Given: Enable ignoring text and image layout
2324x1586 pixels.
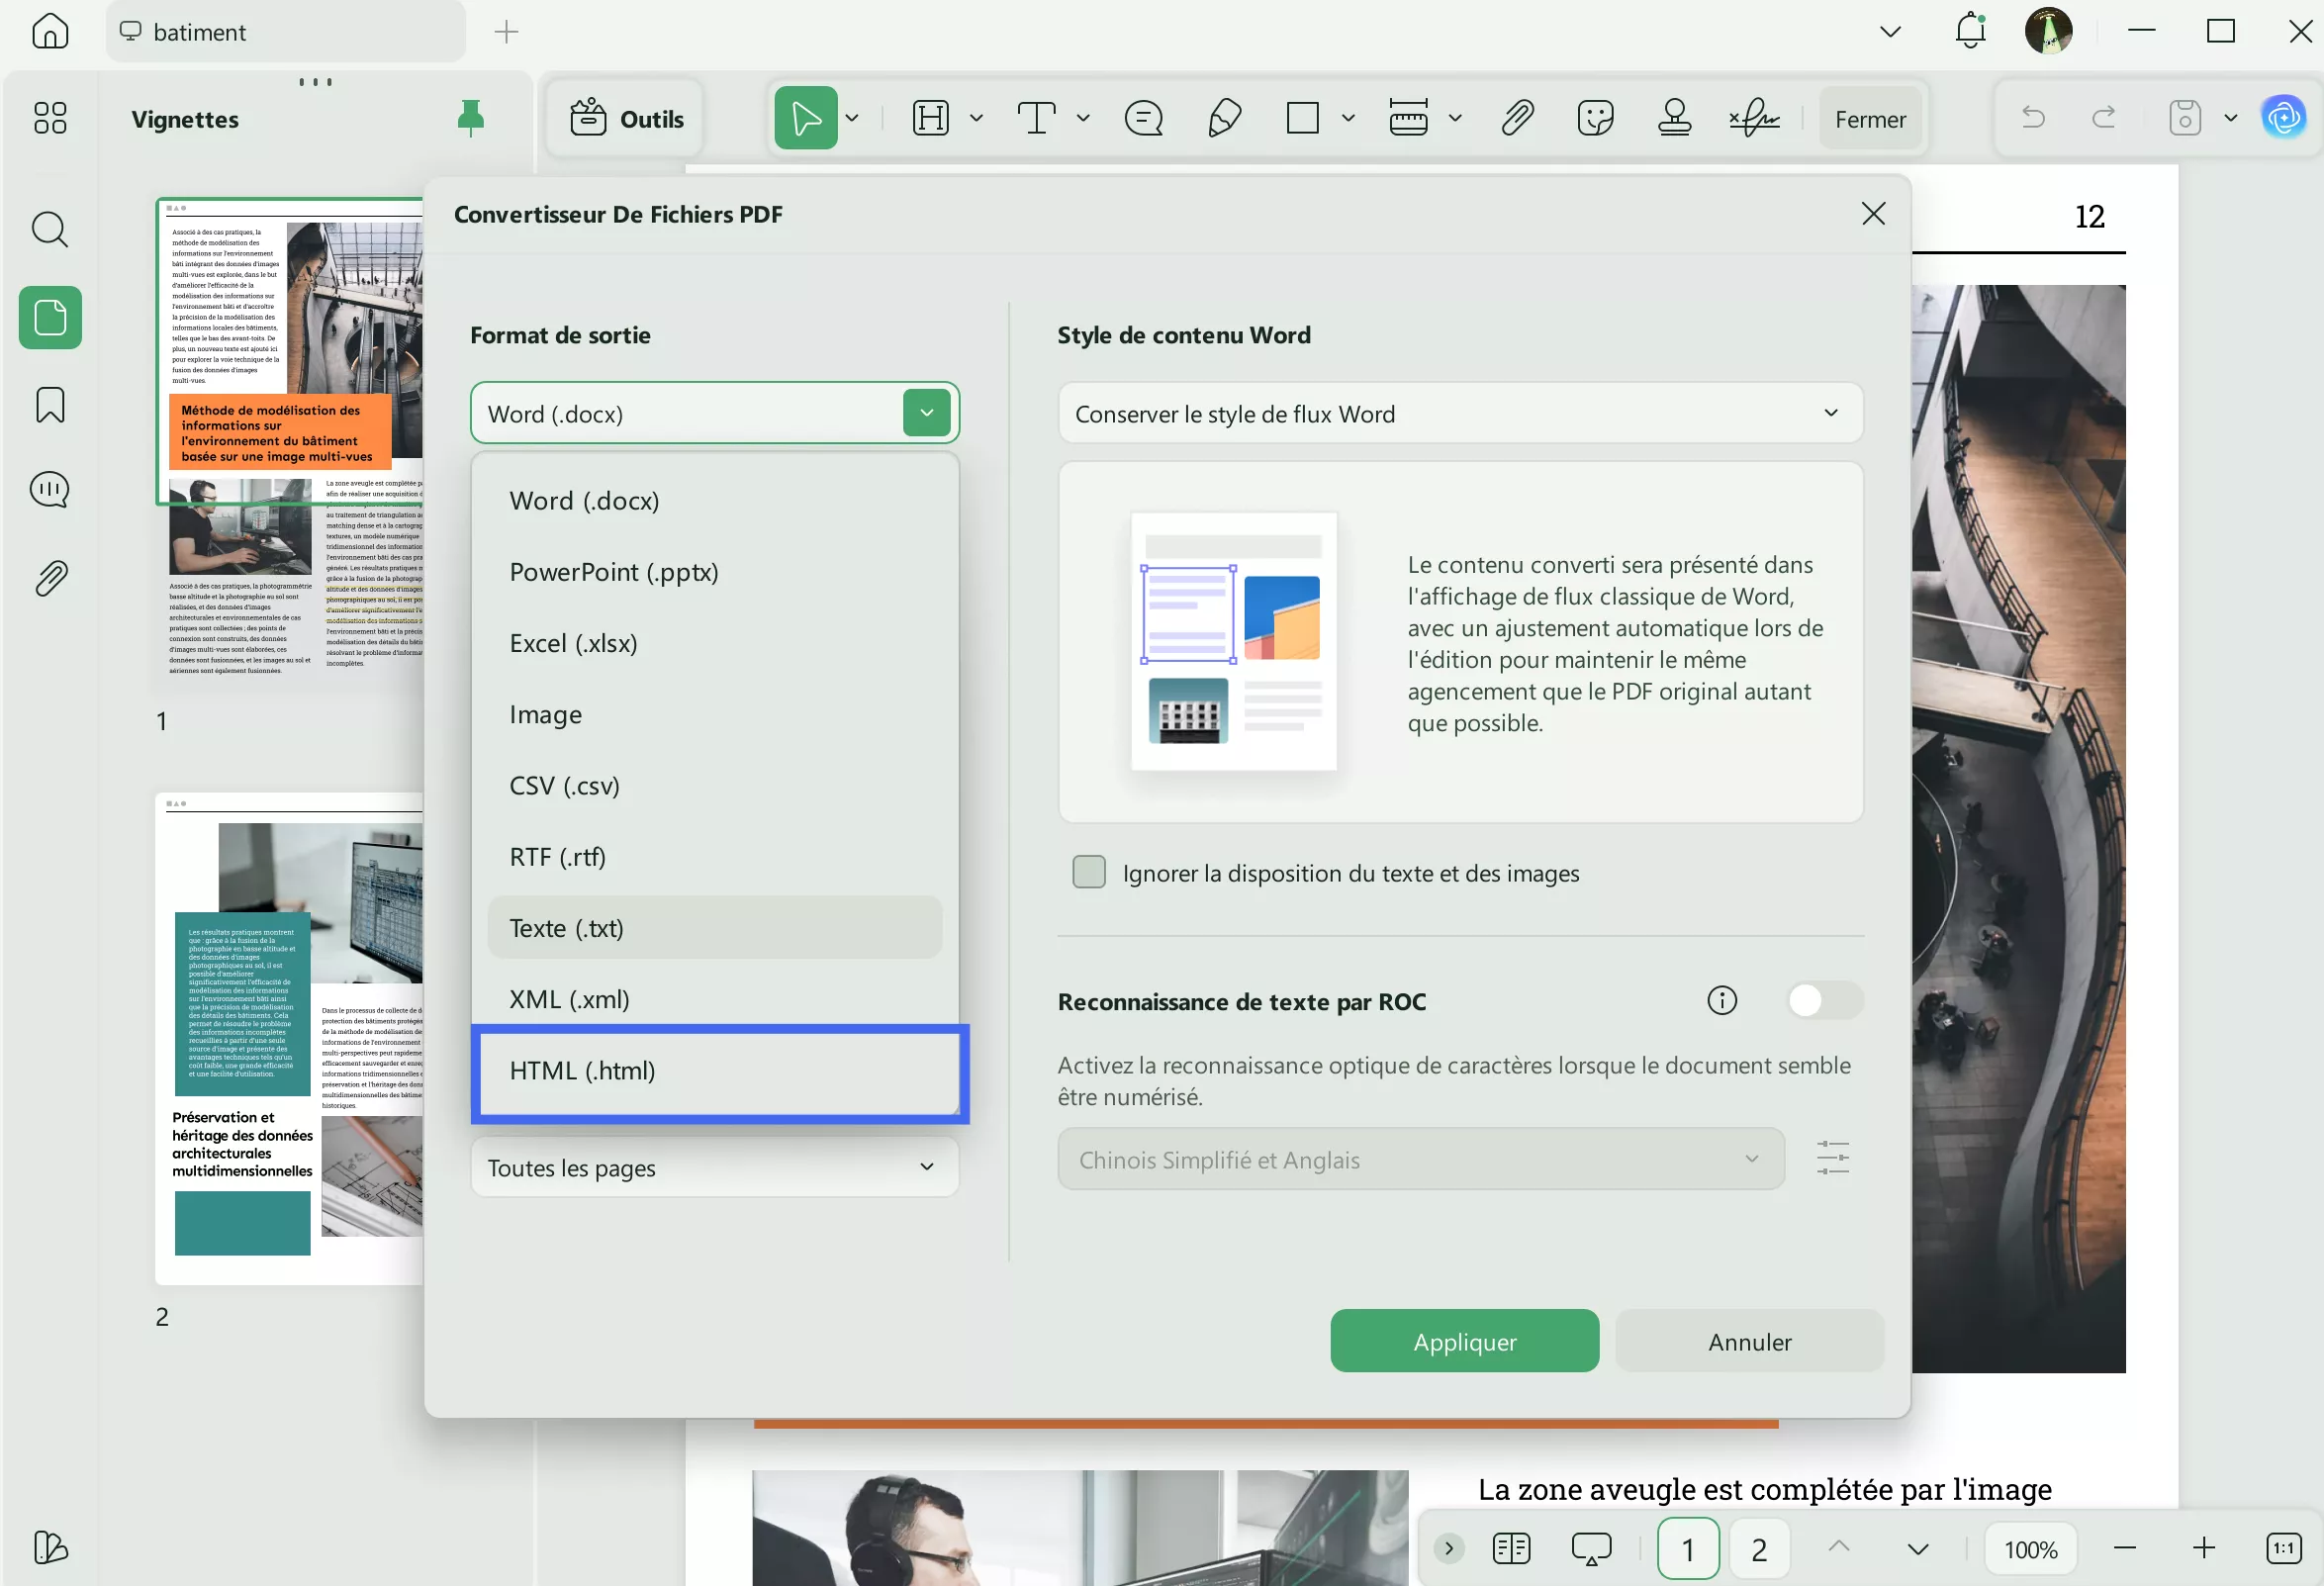Looking at the screenshot, I should pos(1088,871).
